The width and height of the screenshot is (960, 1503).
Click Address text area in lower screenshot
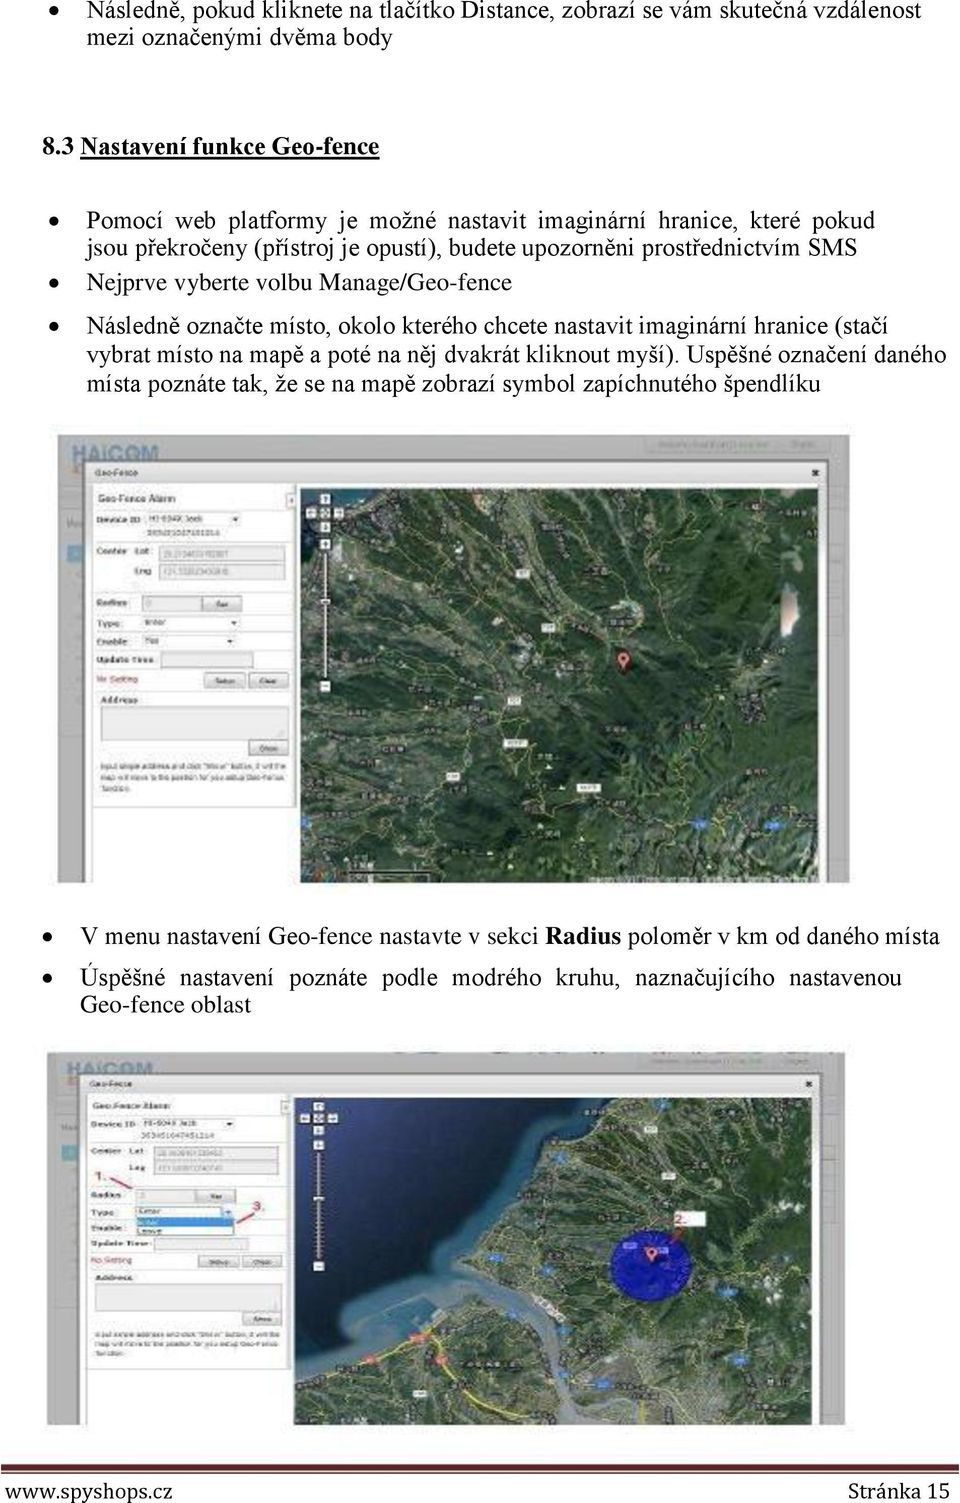tap(188, 1297)
